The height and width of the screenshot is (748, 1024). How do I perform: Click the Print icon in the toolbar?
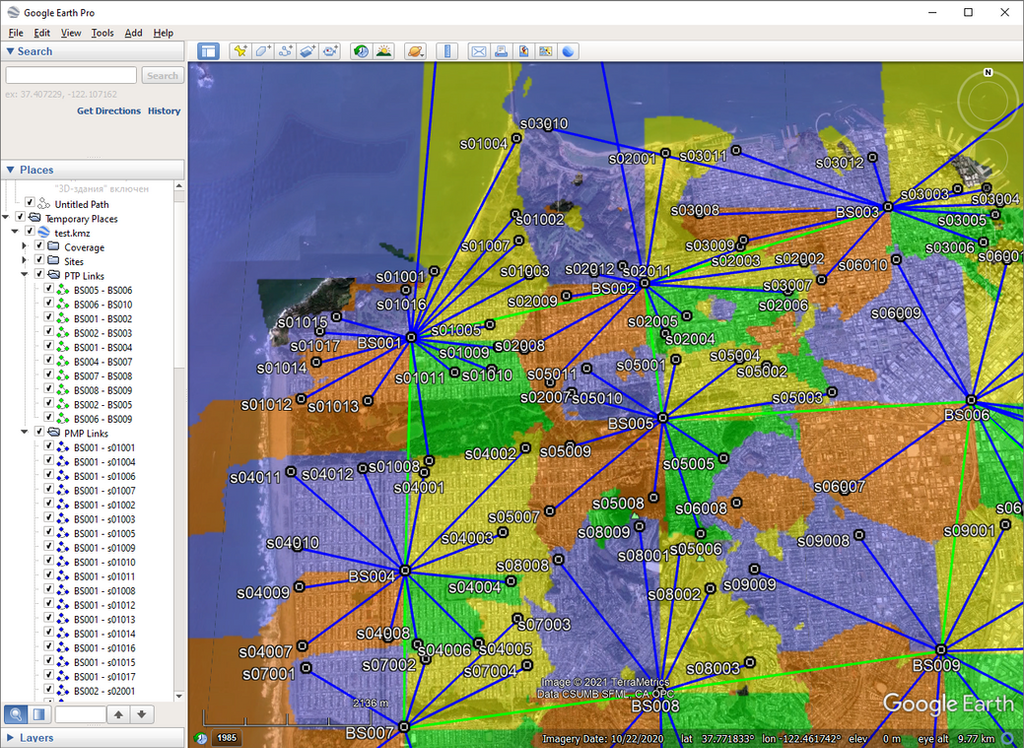[500, 50]
